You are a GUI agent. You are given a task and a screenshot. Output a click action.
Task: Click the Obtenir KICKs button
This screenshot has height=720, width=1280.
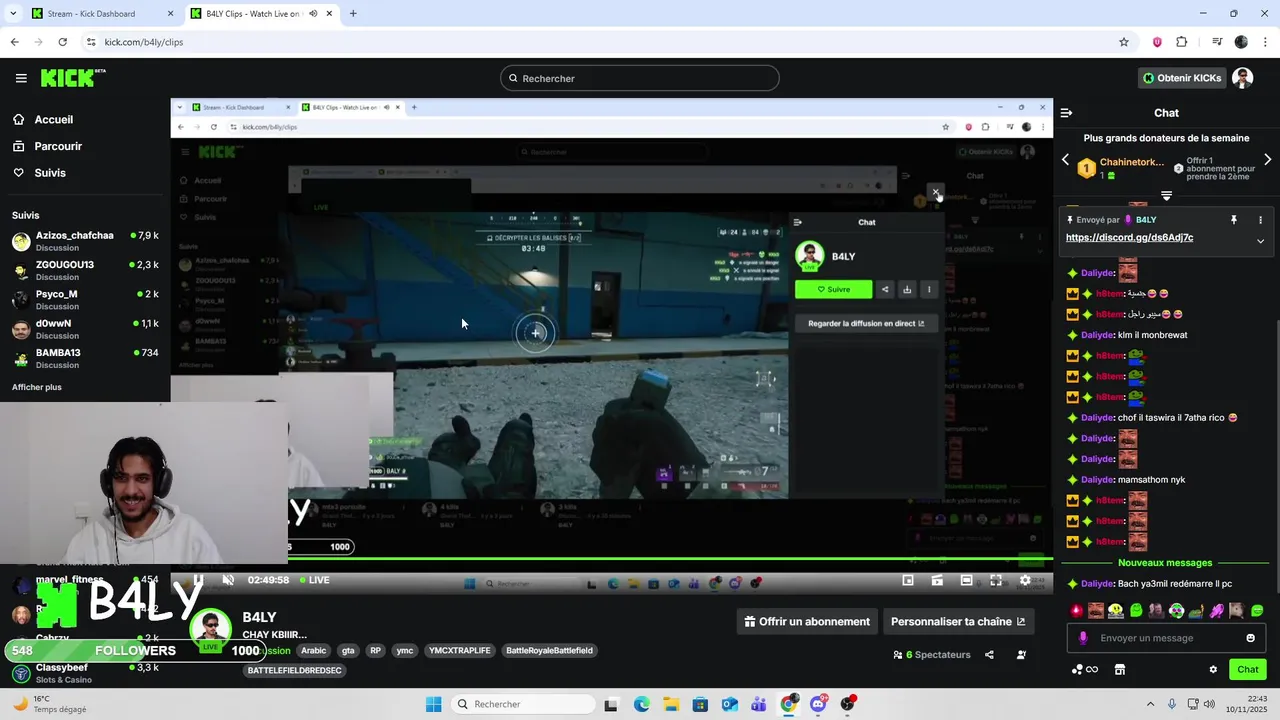point(1182,78)
